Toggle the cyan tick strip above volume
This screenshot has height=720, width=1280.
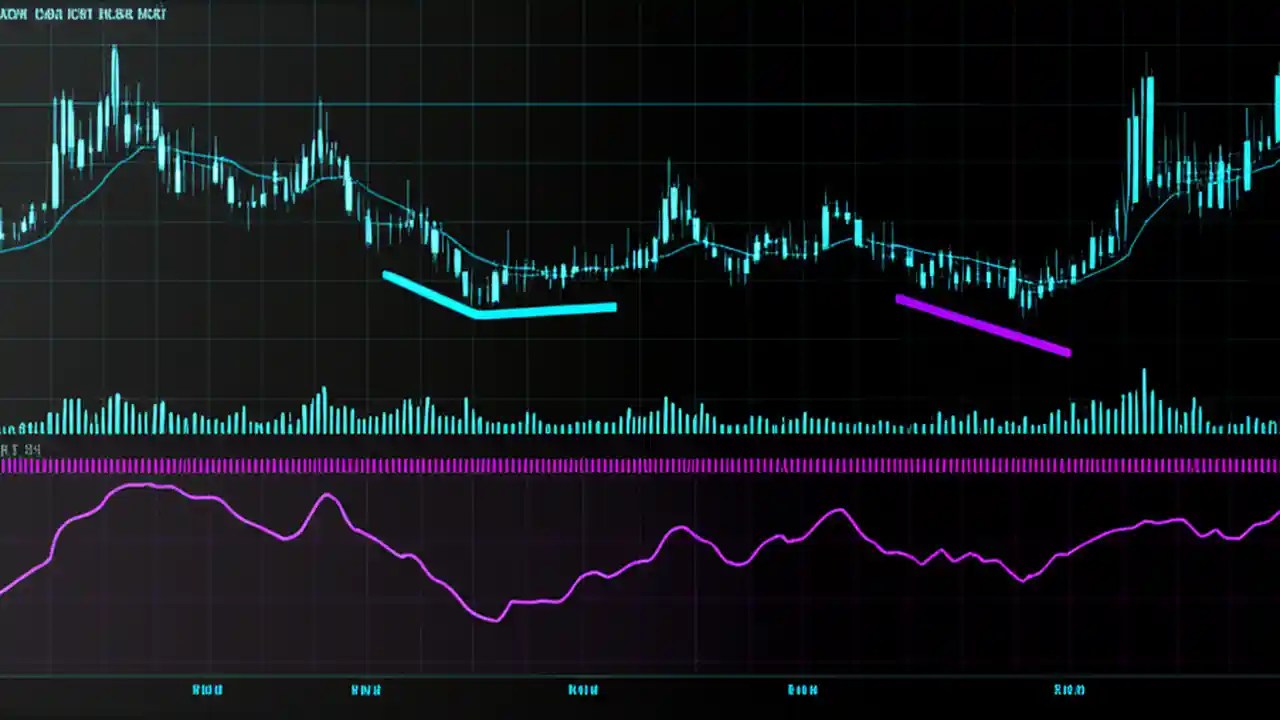(x=640, y=432)
